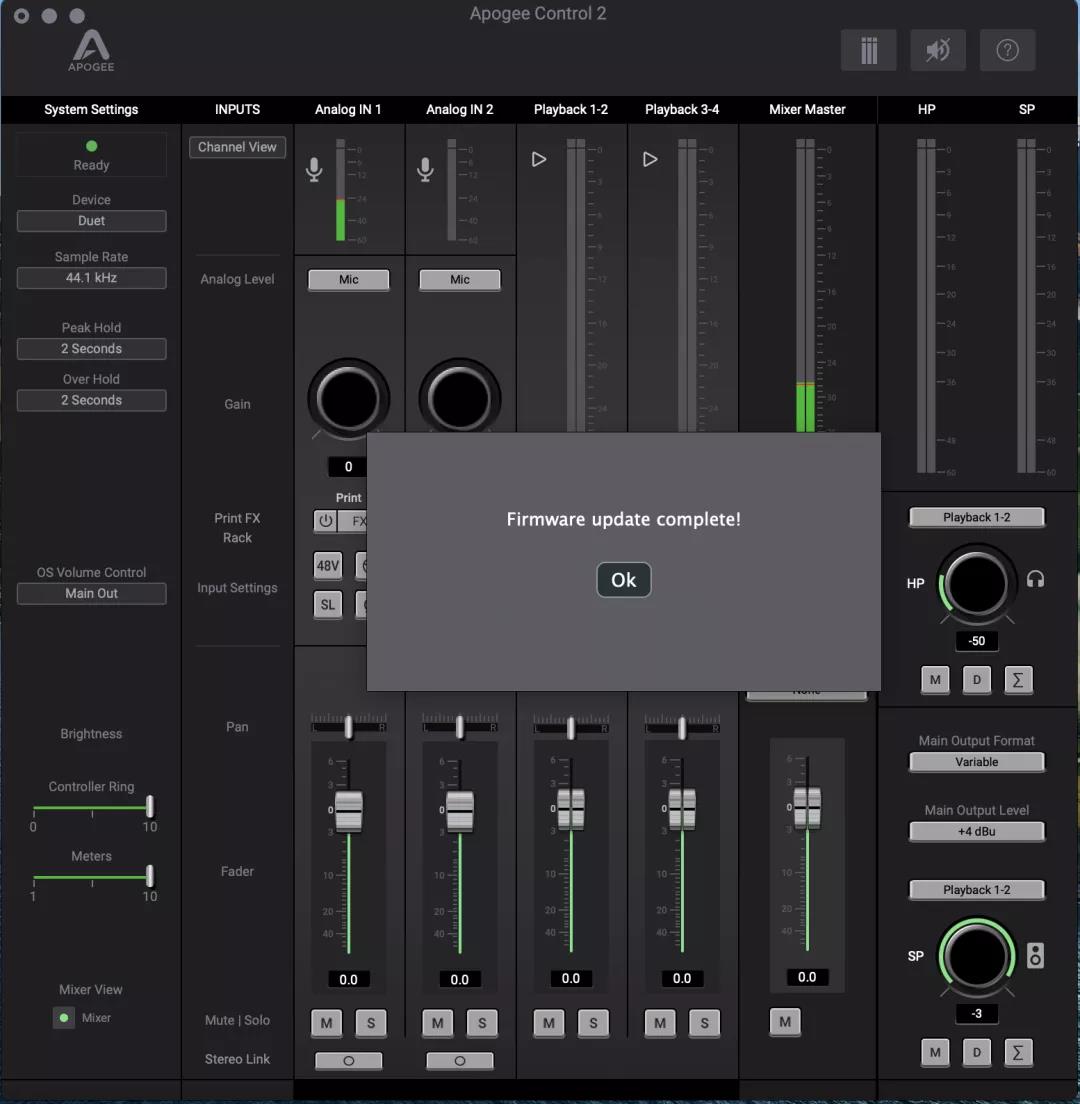Mute the HP headphone output
The width and height of the screenshot is (1080, 1104).
(x=935, y=680)
